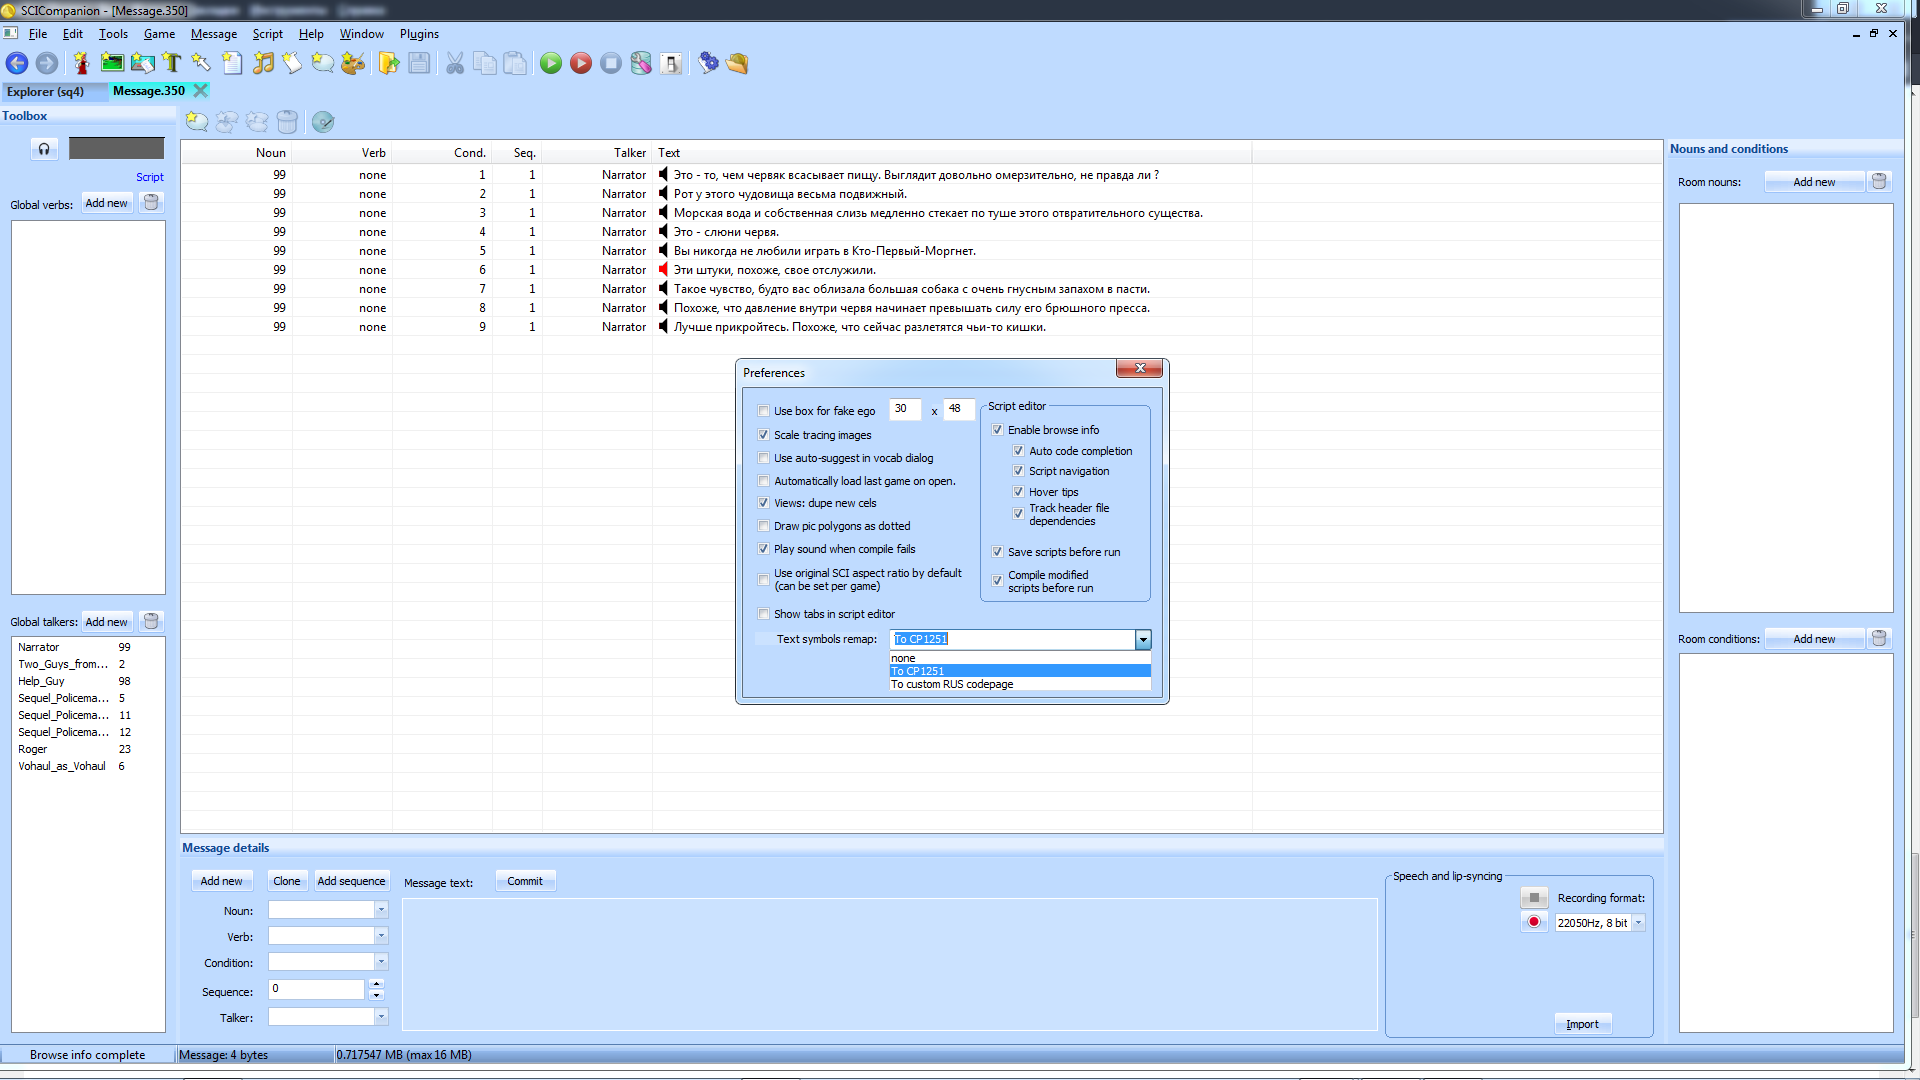Click the red record button for speech

coord(1534,922)
